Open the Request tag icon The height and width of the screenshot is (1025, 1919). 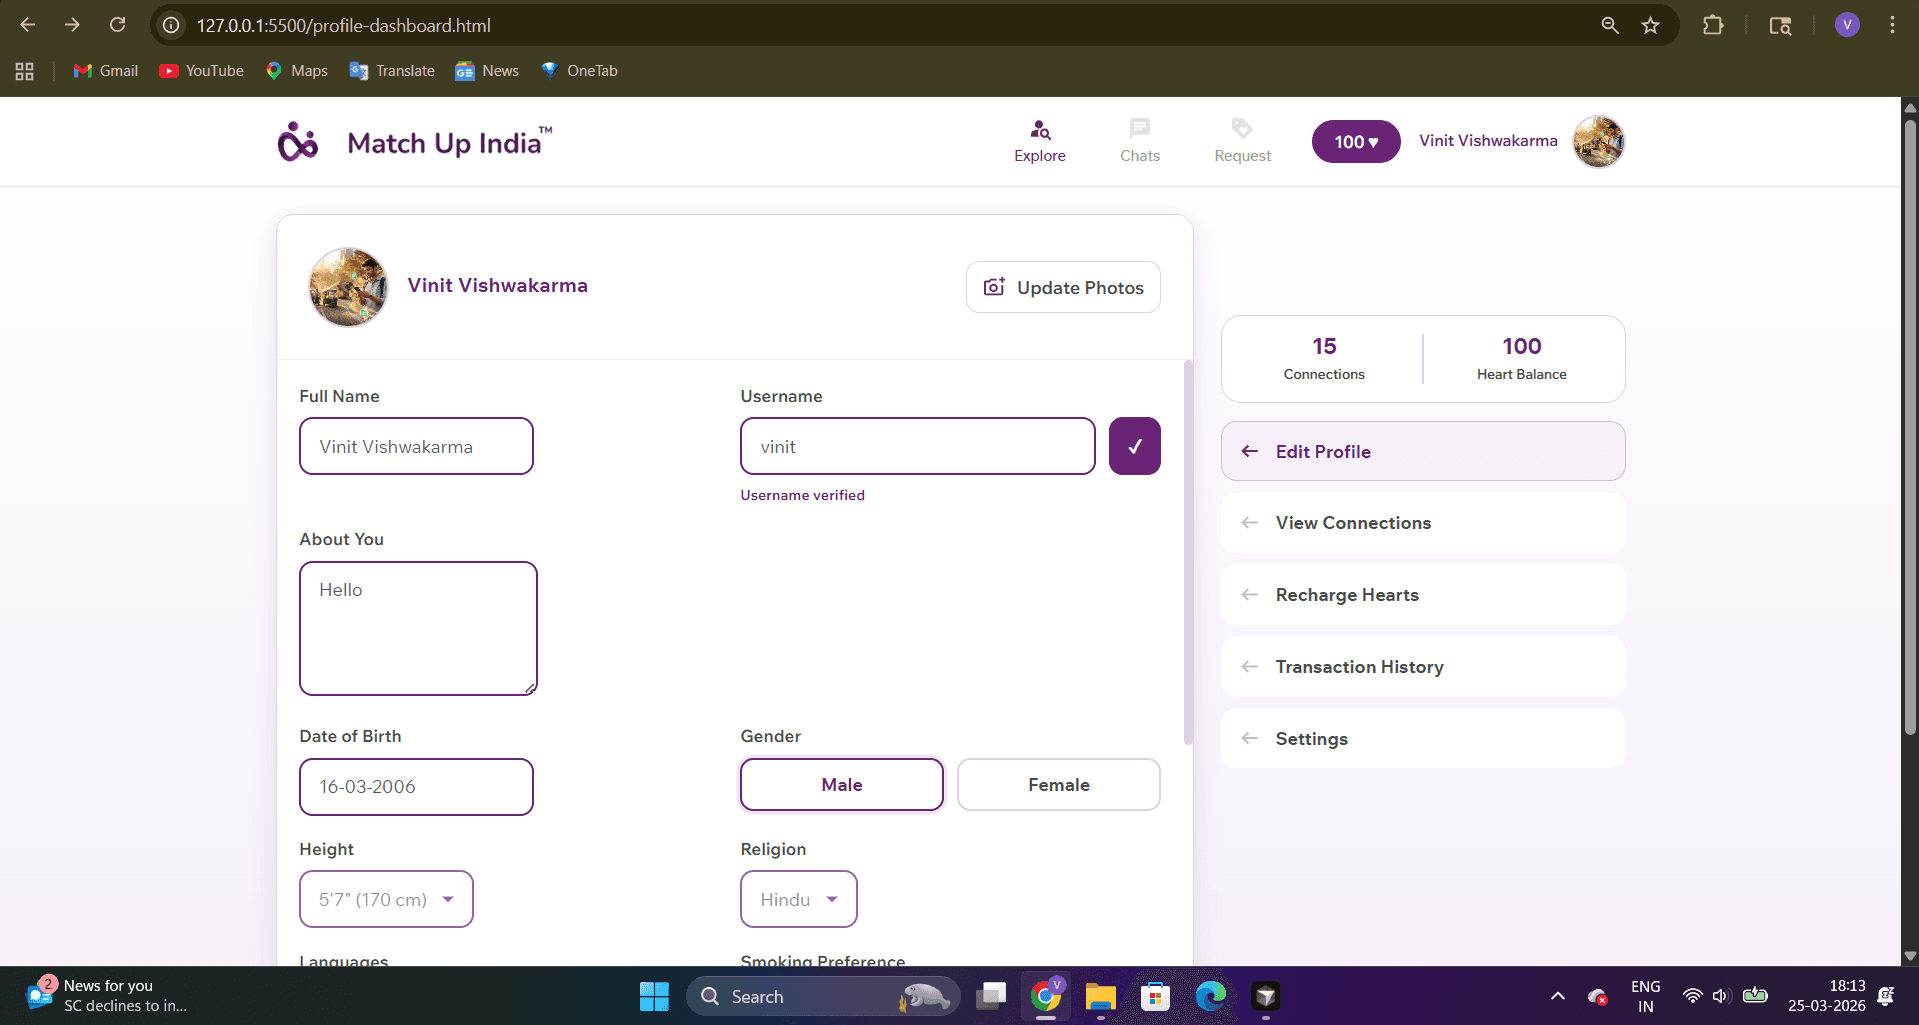click(x=1242, y=128)
